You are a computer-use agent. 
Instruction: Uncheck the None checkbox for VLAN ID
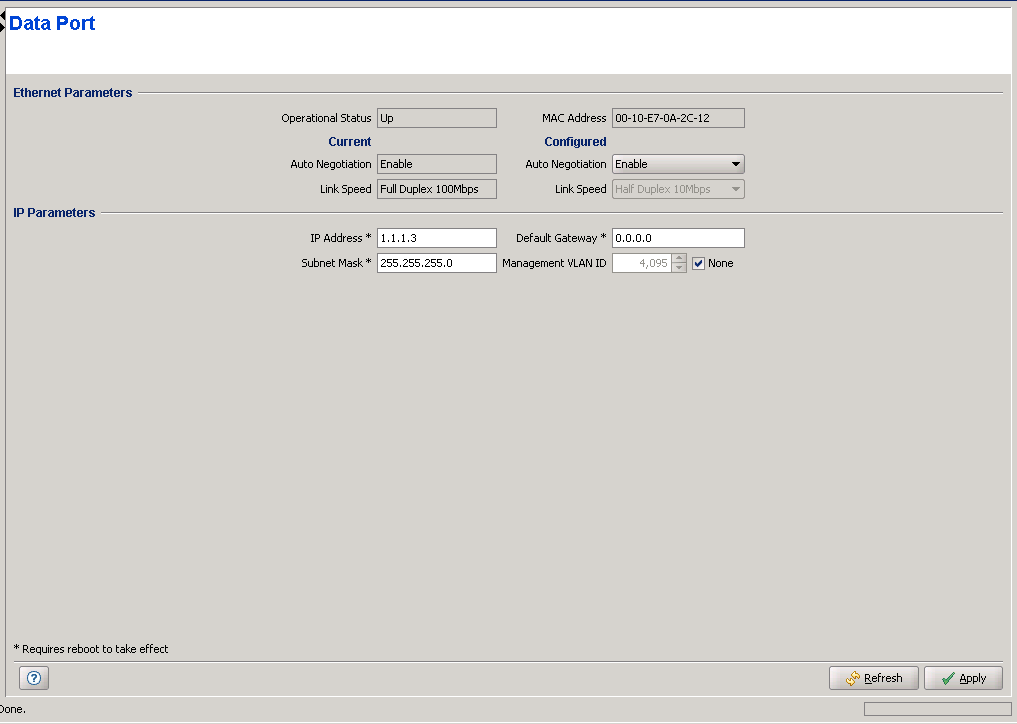(x=699, y=264)
